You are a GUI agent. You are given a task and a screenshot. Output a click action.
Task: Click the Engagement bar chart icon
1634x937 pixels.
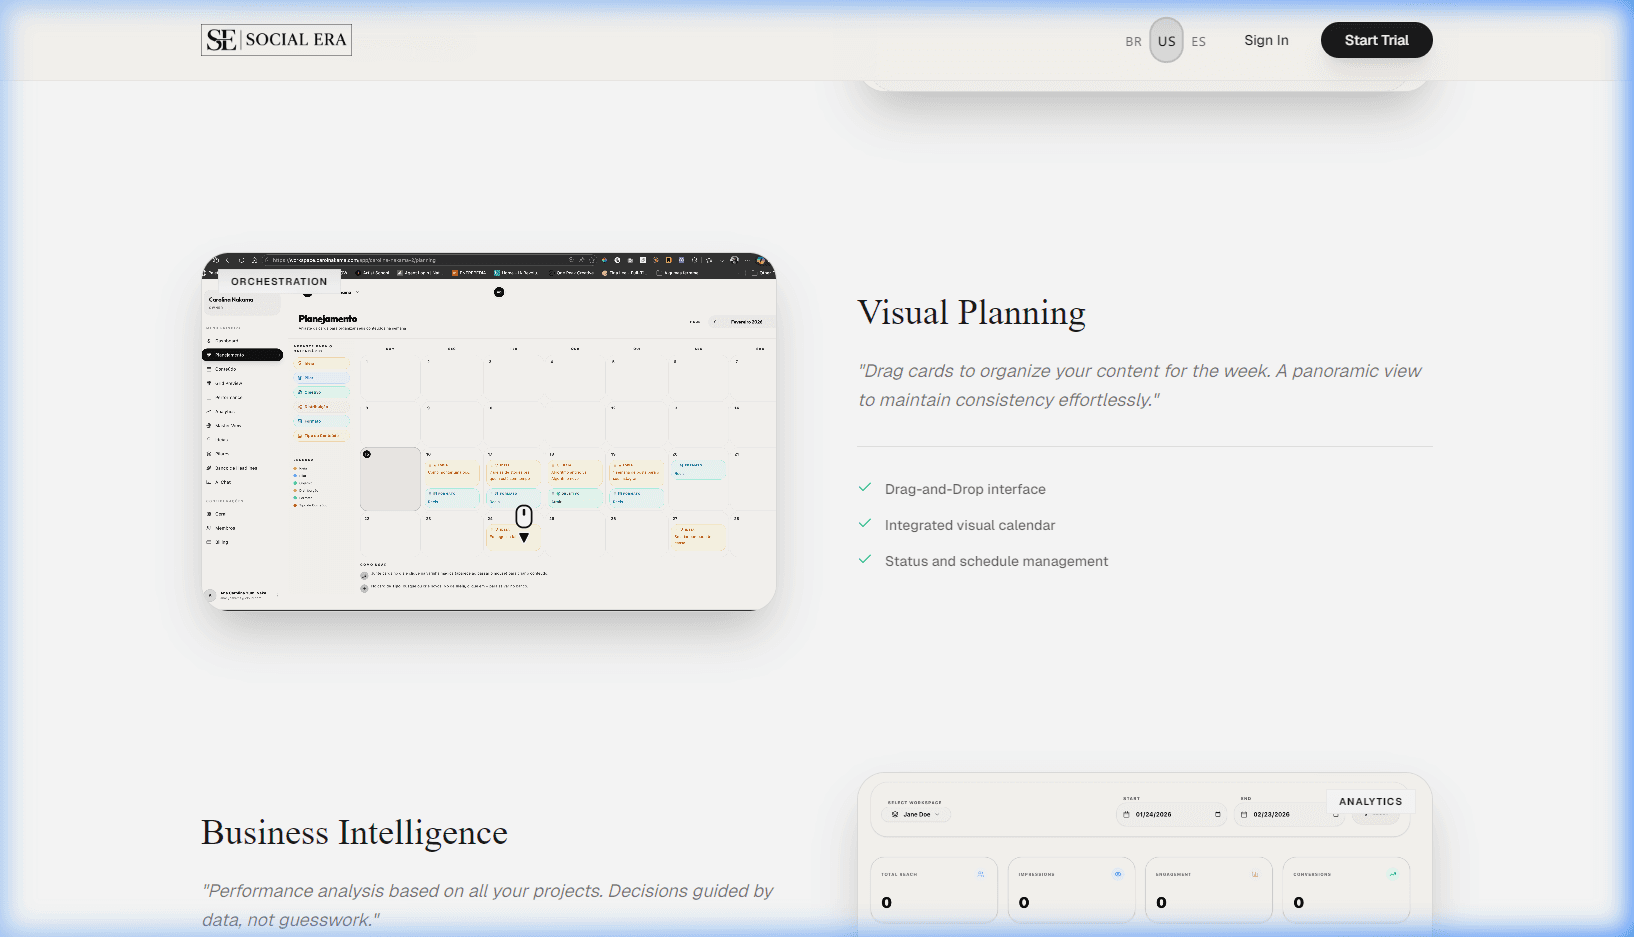(1255, 874)
